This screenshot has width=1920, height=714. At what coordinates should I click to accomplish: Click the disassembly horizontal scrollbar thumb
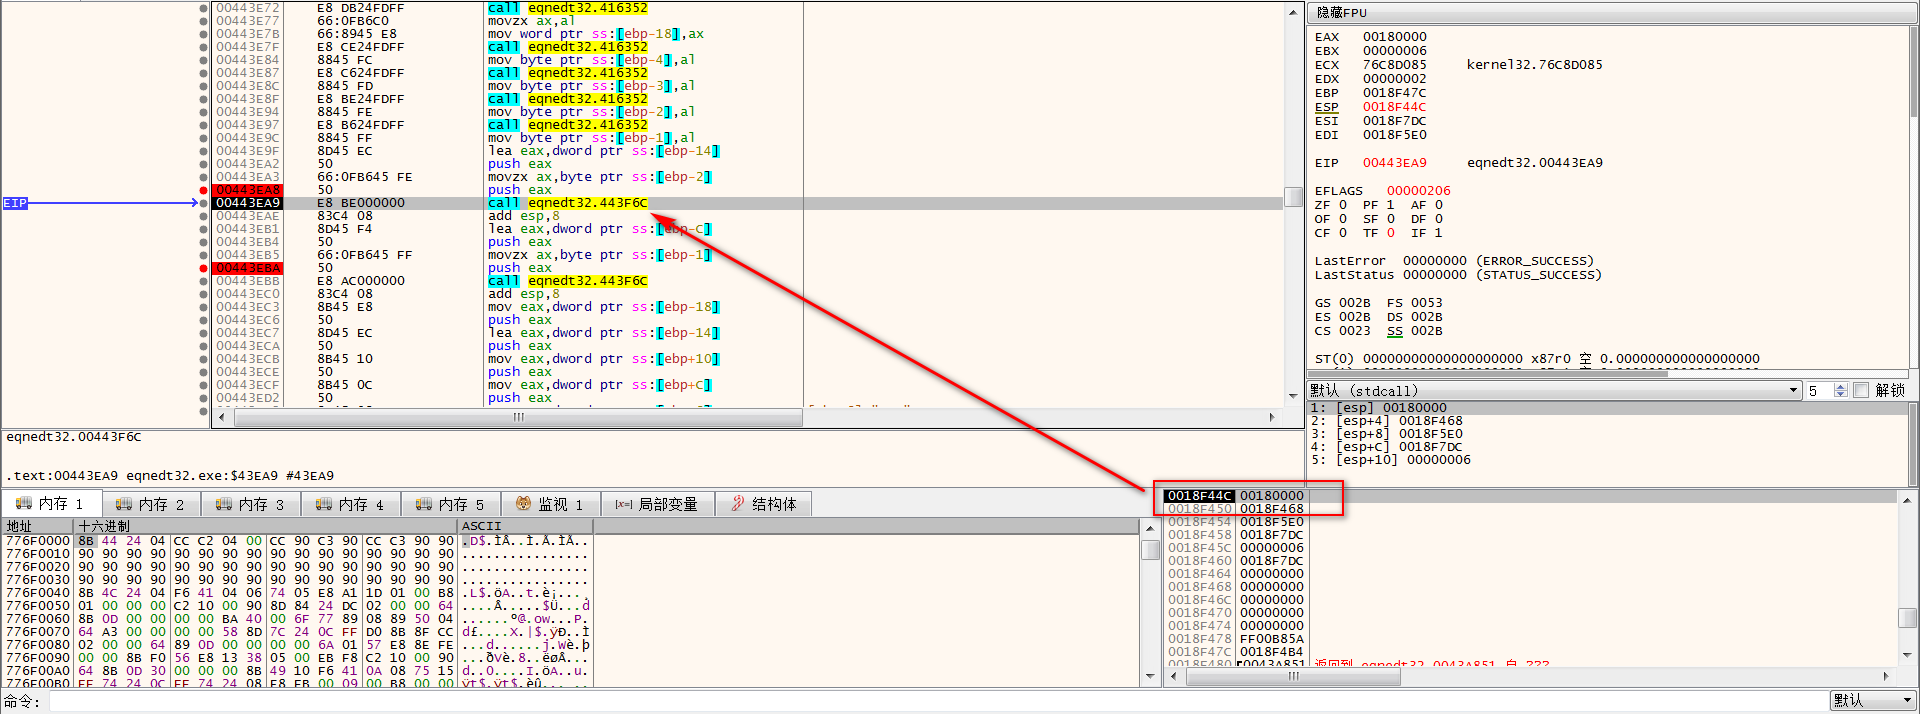tap(518, 417)
